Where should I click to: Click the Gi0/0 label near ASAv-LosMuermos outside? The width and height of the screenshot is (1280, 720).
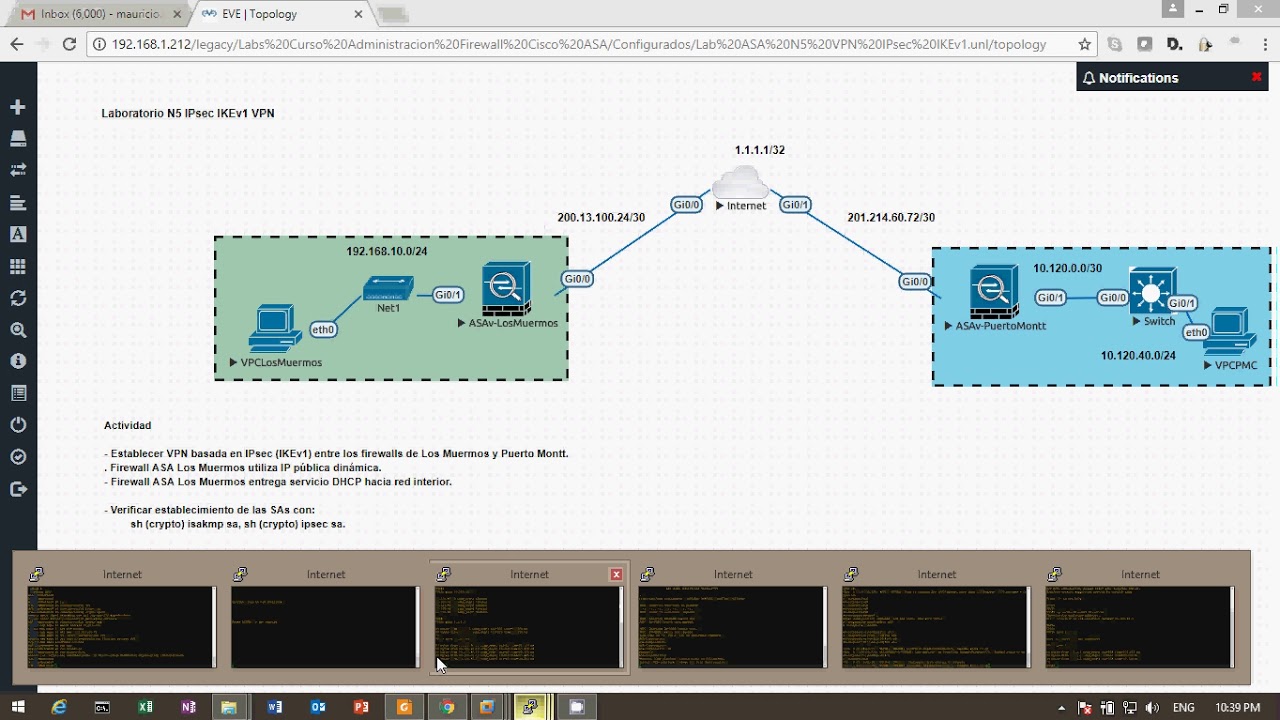point(577,279)
